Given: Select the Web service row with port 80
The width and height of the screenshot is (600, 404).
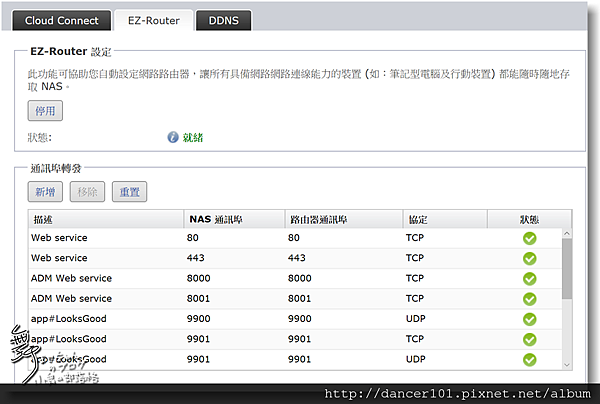Looking at the screenshot, I should point(295,238).
